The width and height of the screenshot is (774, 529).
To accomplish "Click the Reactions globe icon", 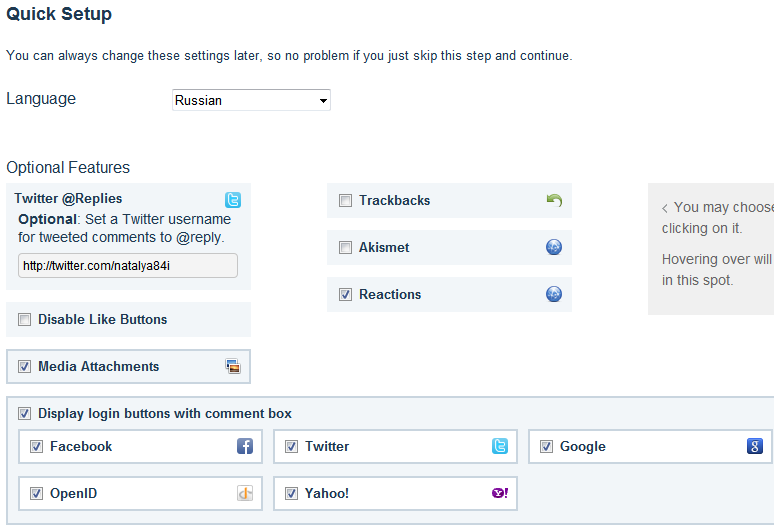I will (x=554, y=294).
